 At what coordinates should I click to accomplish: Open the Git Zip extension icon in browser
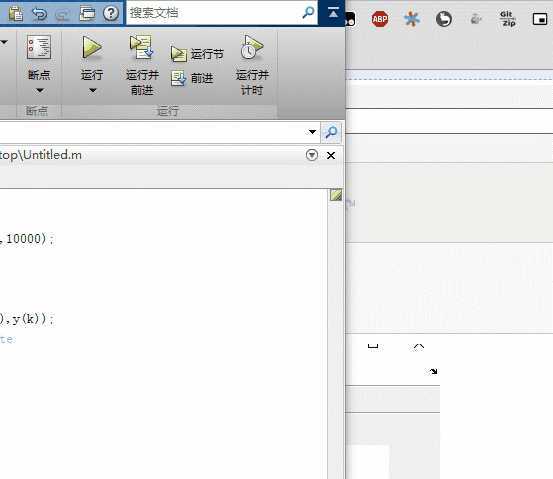pyautogui.click(x=508, y=19)
